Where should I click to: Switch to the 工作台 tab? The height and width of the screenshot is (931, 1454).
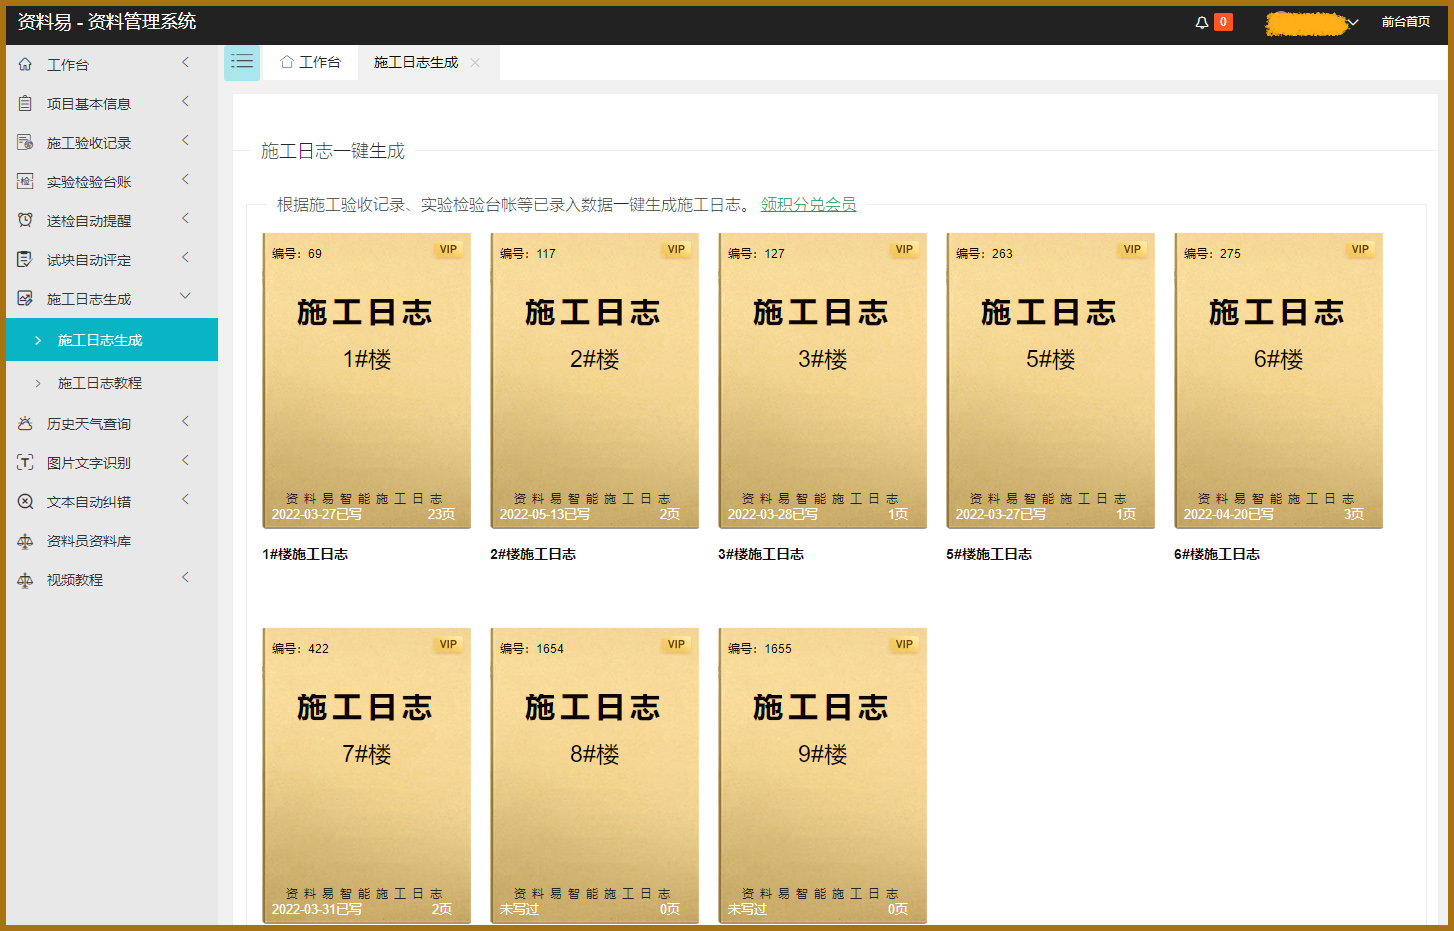tap(311, 62)
